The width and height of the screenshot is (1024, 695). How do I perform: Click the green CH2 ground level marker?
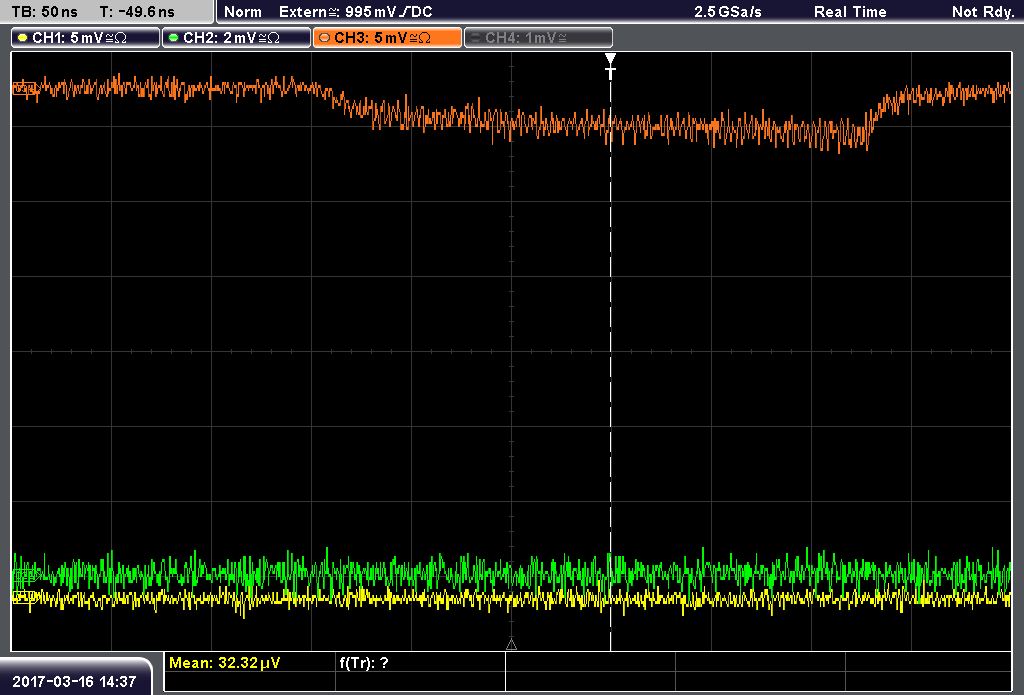[x=25, y=575]
